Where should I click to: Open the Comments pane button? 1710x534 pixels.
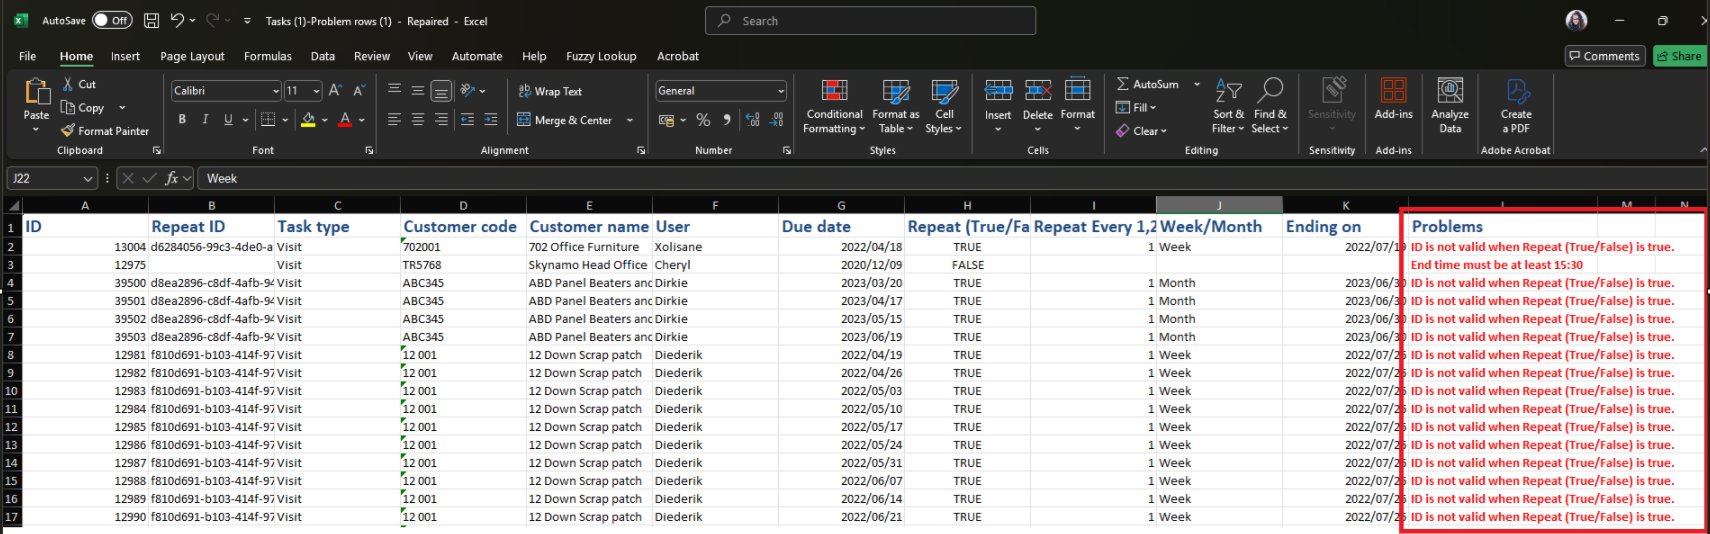(x=1604, y=56)
